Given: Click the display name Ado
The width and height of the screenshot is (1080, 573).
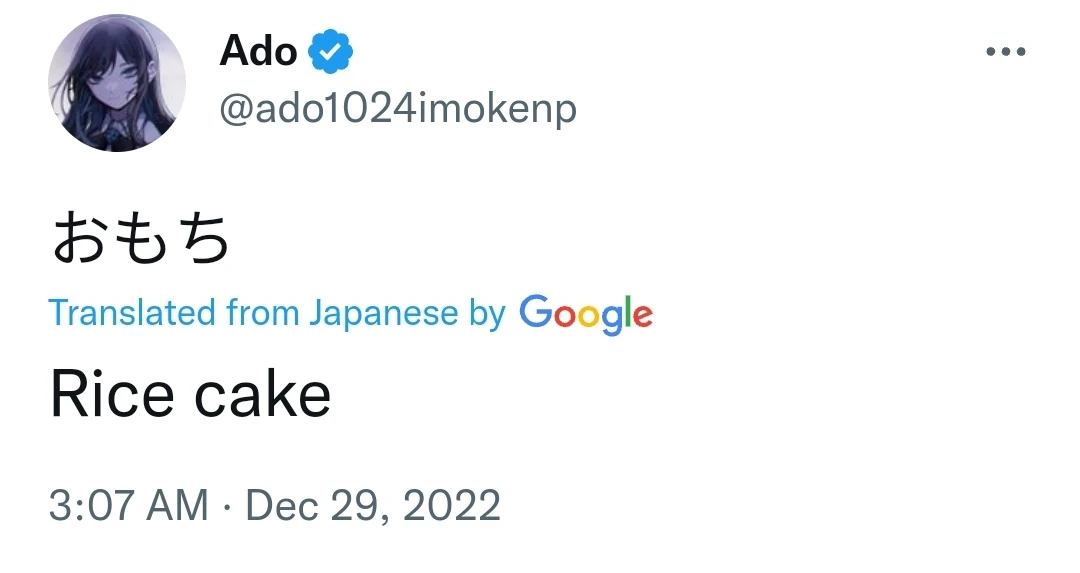Looking at the screenshot, I should pos(258,51).
